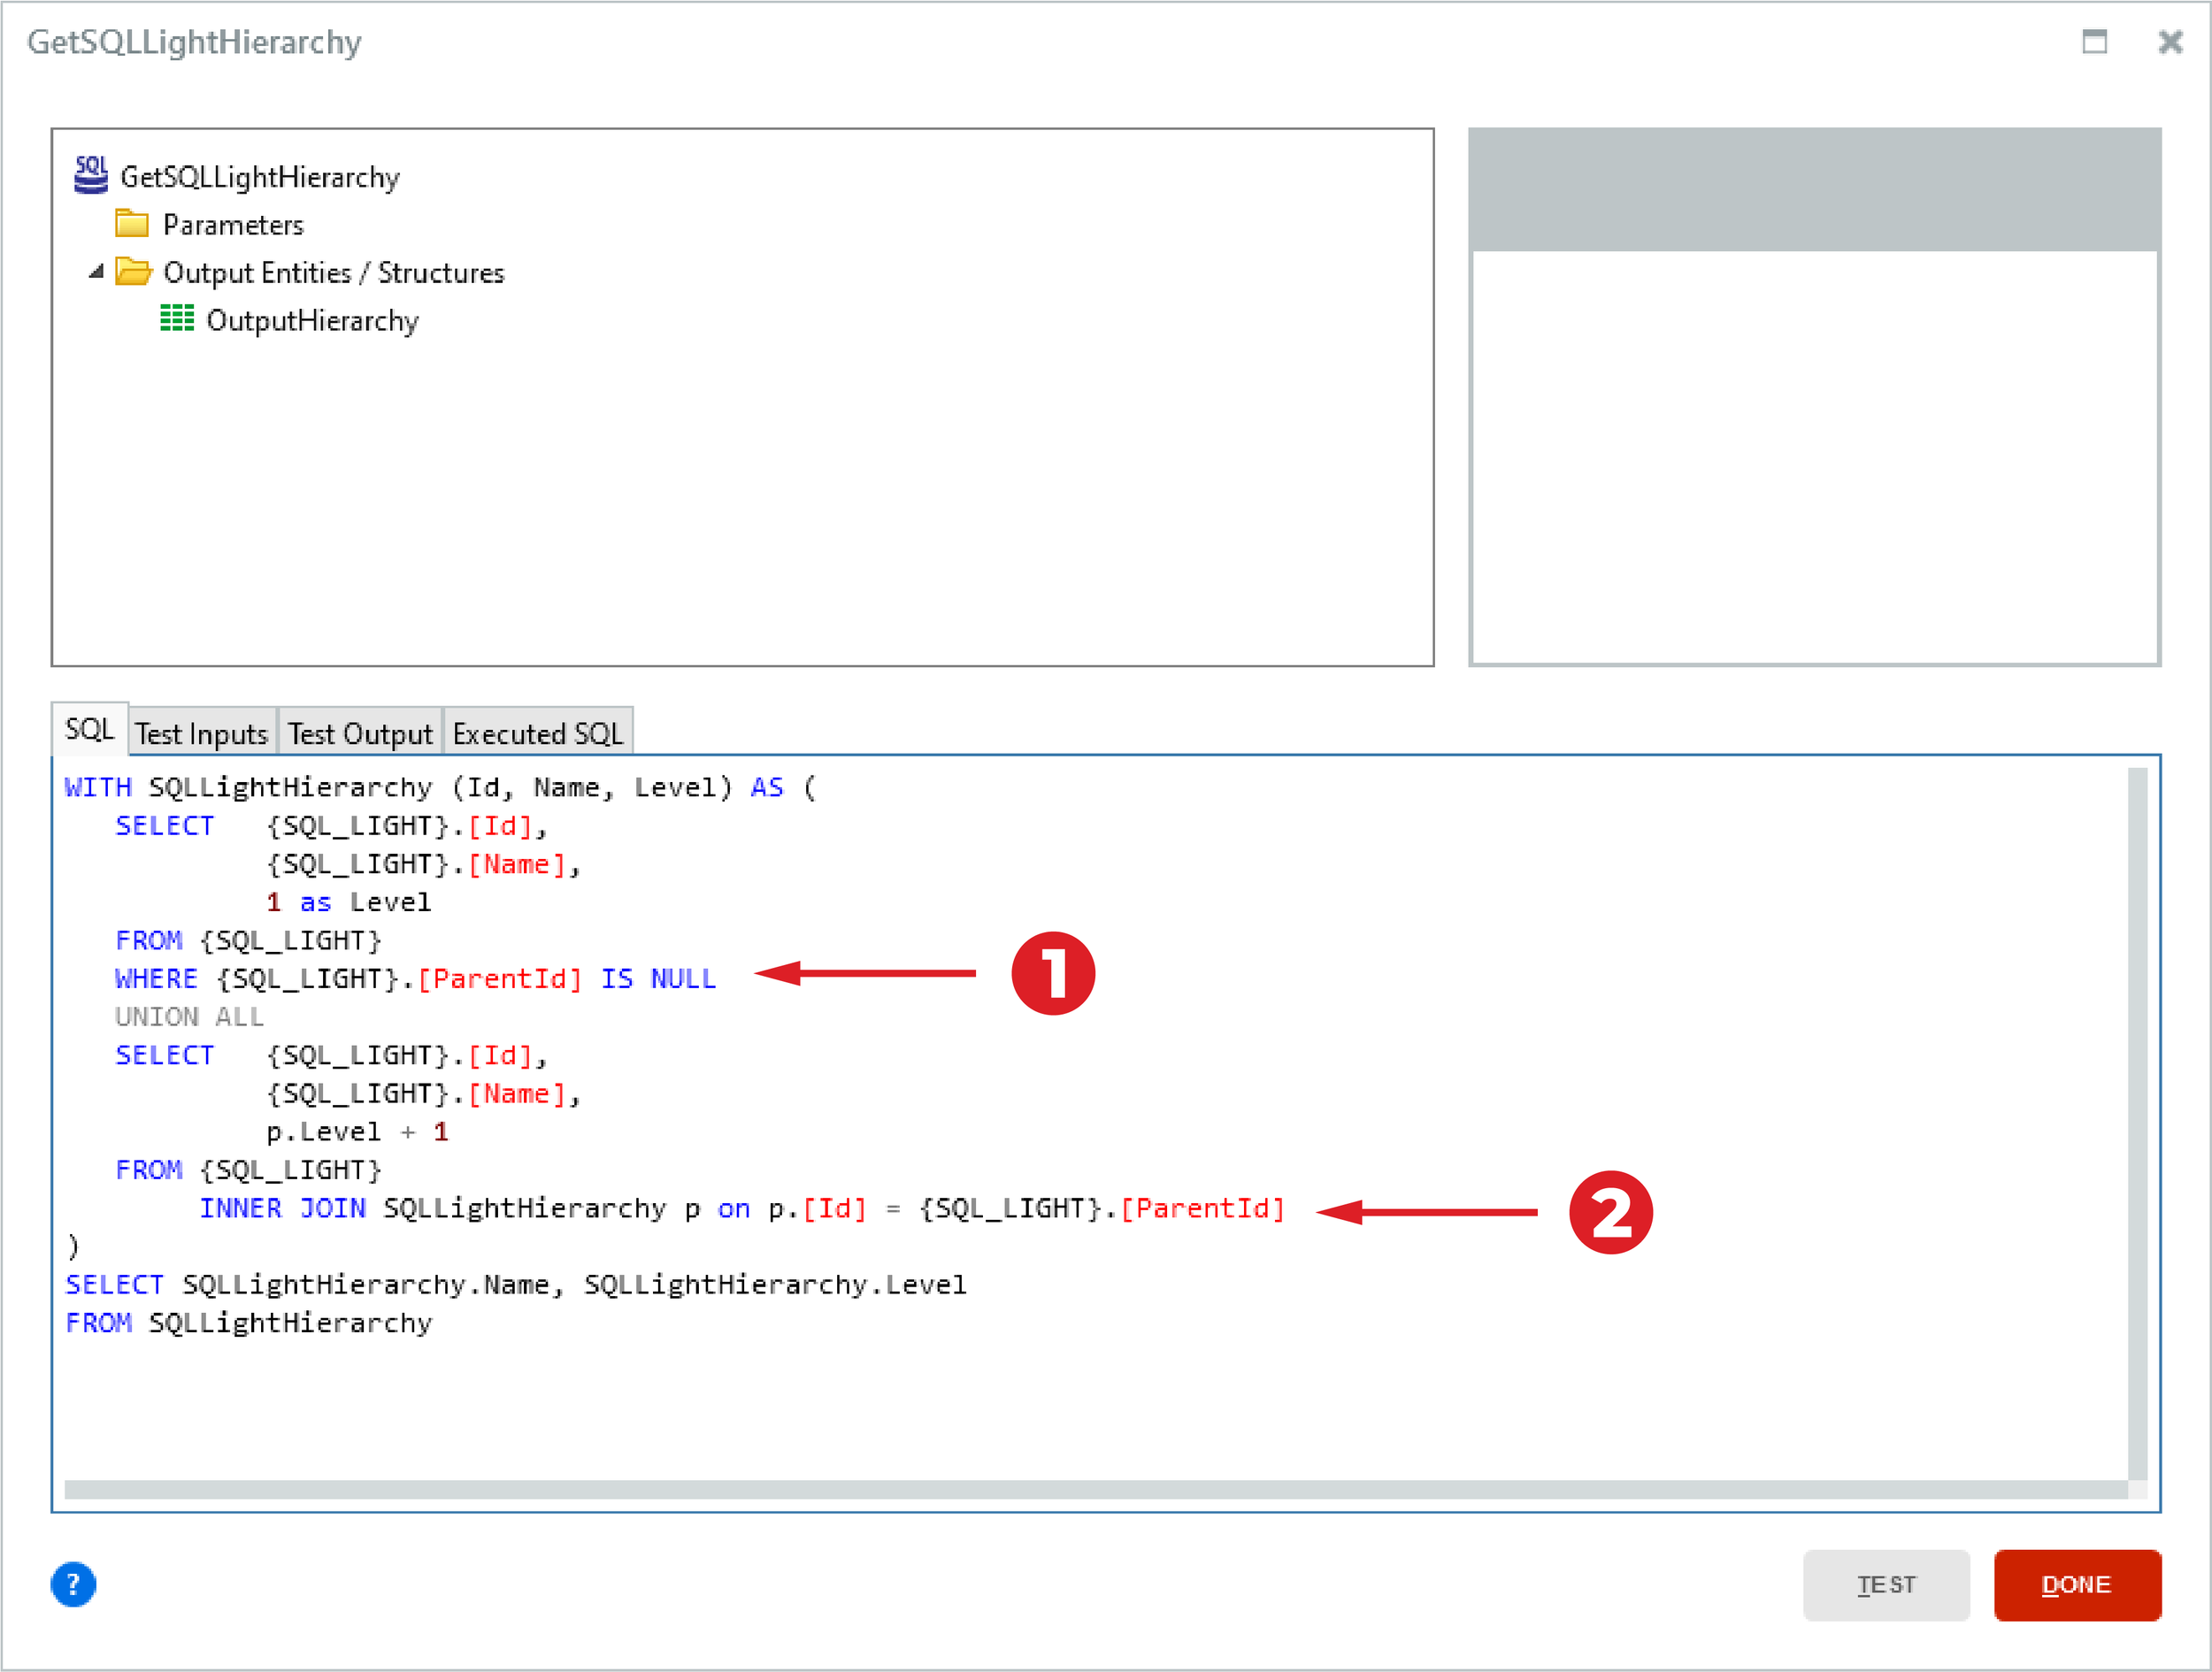Viewport: 2212px width, 1672px height.
Task: Open the Executed SQL tab
Action: click(x=538, y=732)
